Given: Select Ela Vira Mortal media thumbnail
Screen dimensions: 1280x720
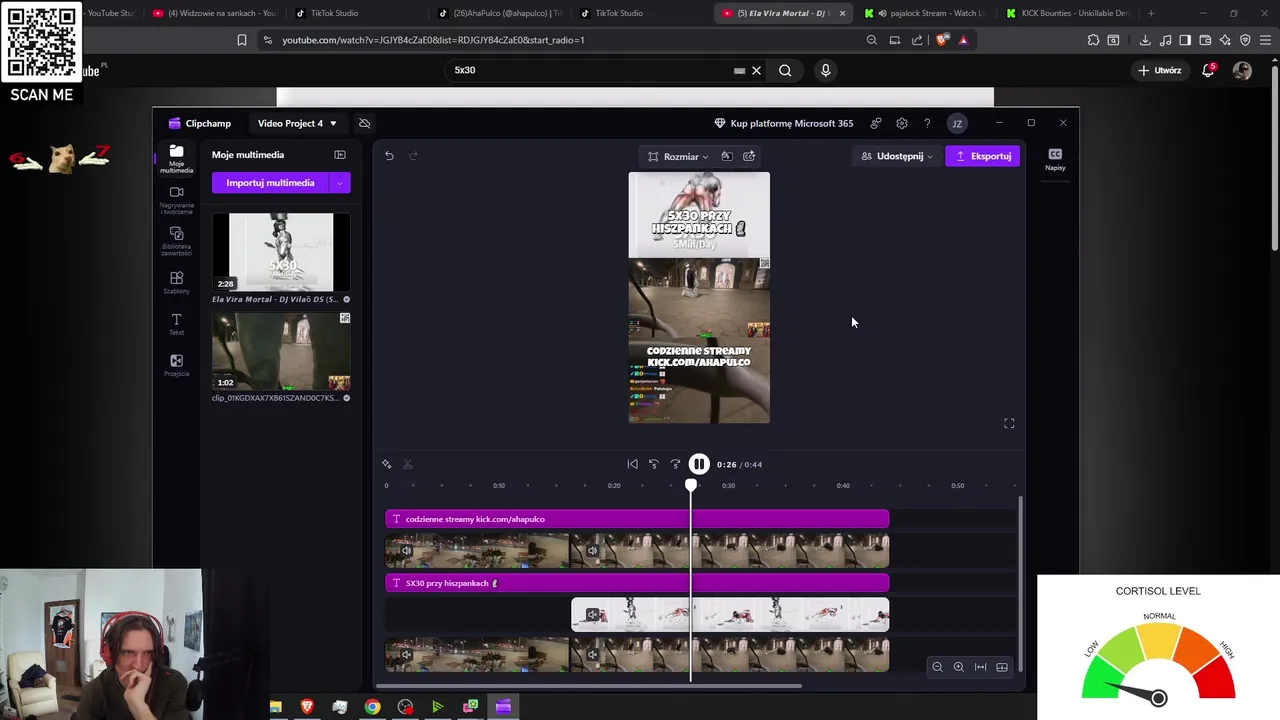Looking at the screenshot, I should tap(281, 252).
